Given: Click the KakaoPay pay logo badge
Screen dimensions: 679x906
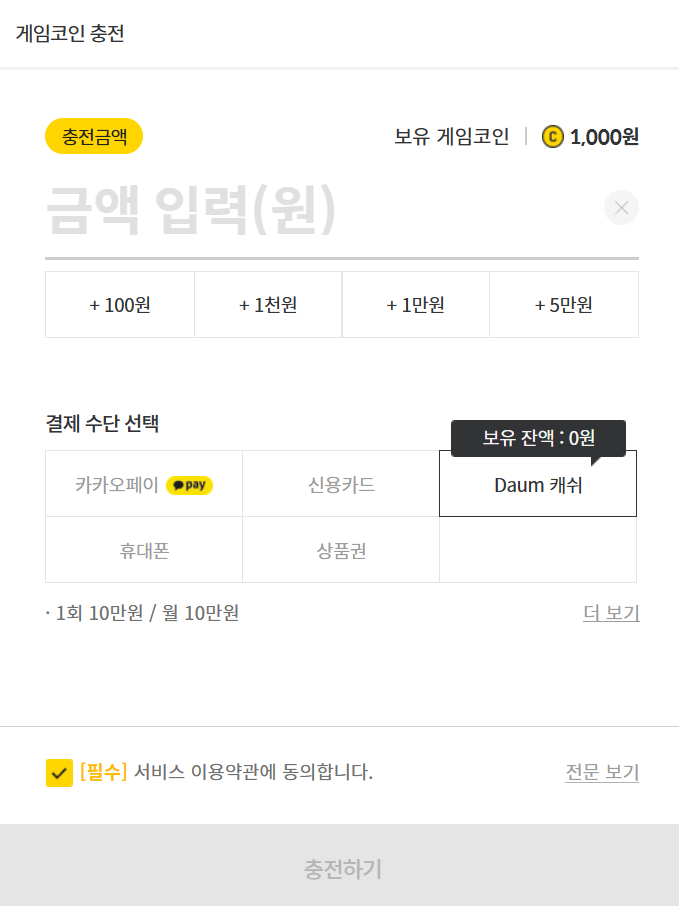Looking at the screenshot, I should pyautogui.click(x=189, y=485).
